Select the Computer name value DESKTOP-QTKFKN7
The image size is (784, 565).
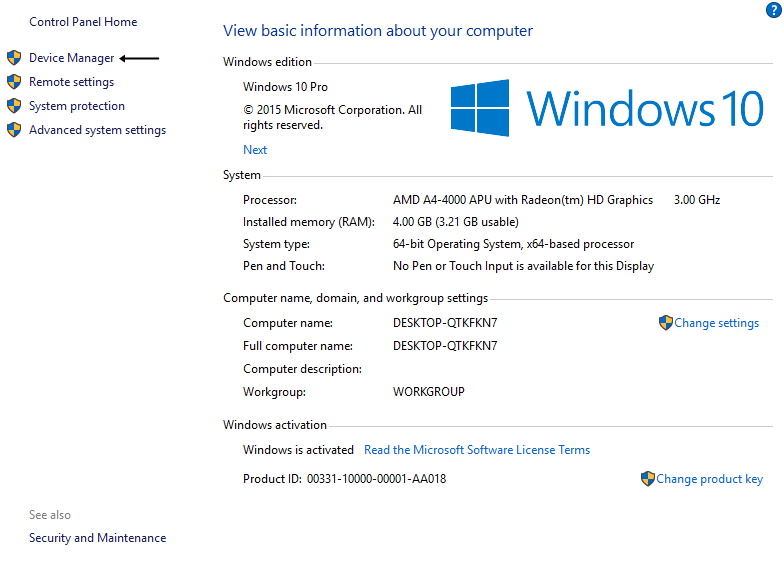tap(445, 323)
